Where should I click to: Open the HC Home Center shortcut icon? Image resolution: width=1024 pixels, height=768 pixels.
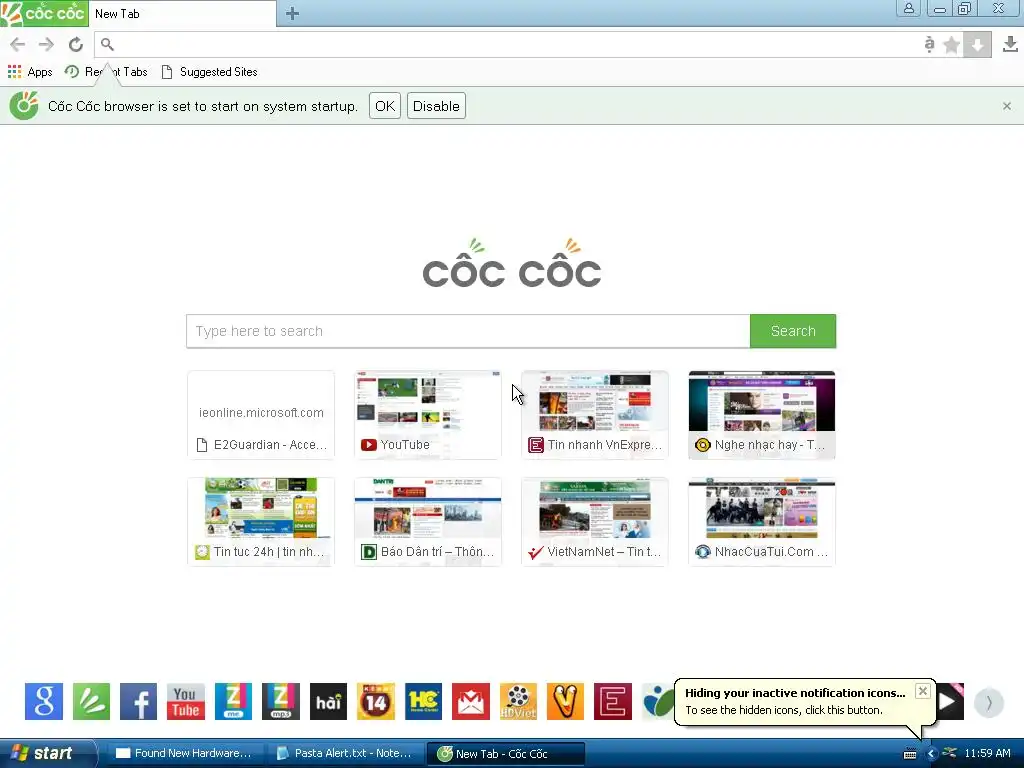pyautogui.click(x=423, y=701)
